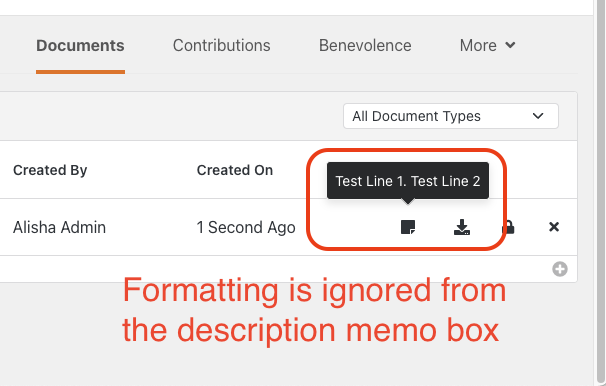Click the chevron in the document types select
The height and width of the screenshot is (386, 606).
click(x=538, y=116)
